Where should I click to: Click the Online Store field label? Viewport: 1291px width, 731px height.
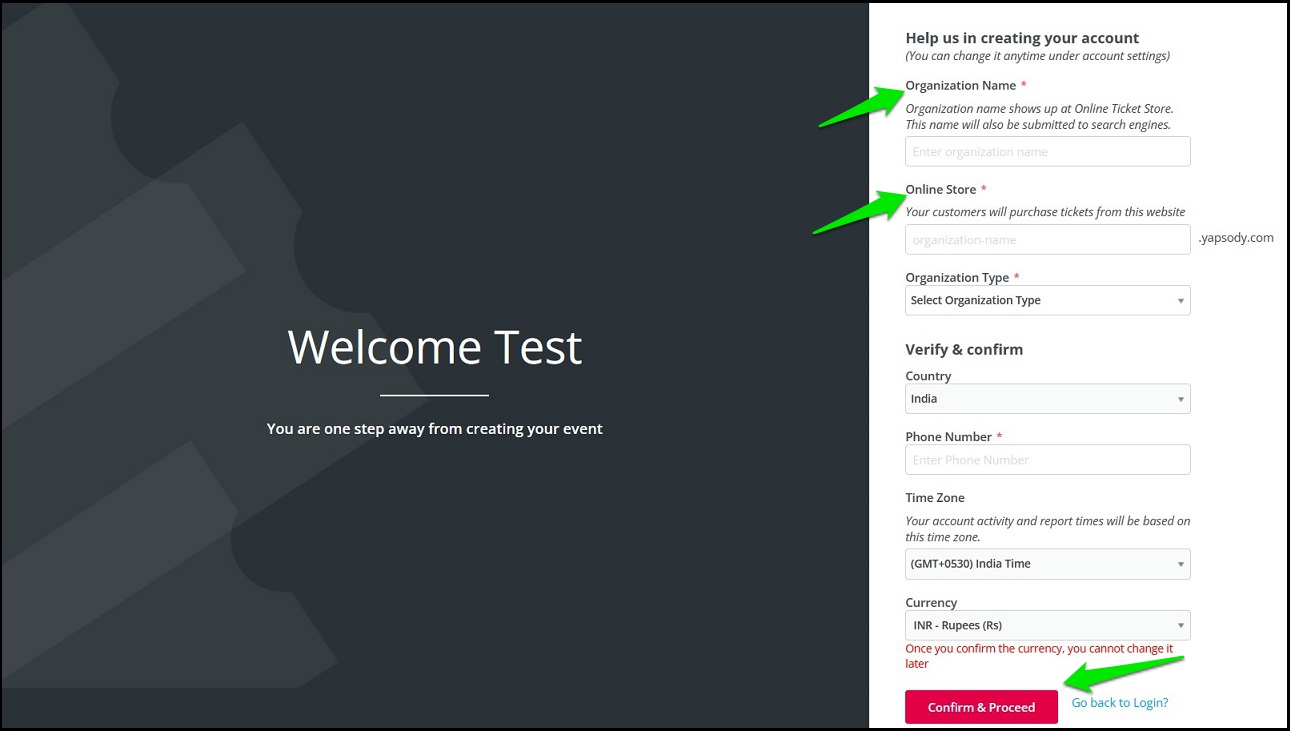(x=938, y=190)
